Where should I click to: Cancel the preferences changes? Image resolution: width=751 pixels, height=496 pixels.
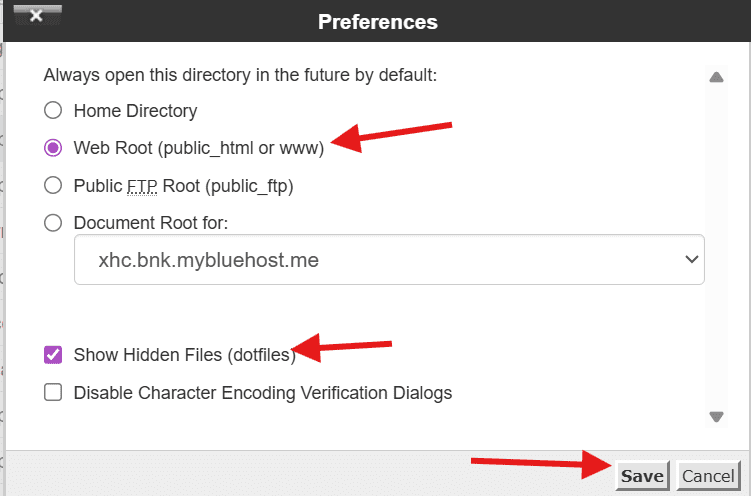[x=708, y=476]
